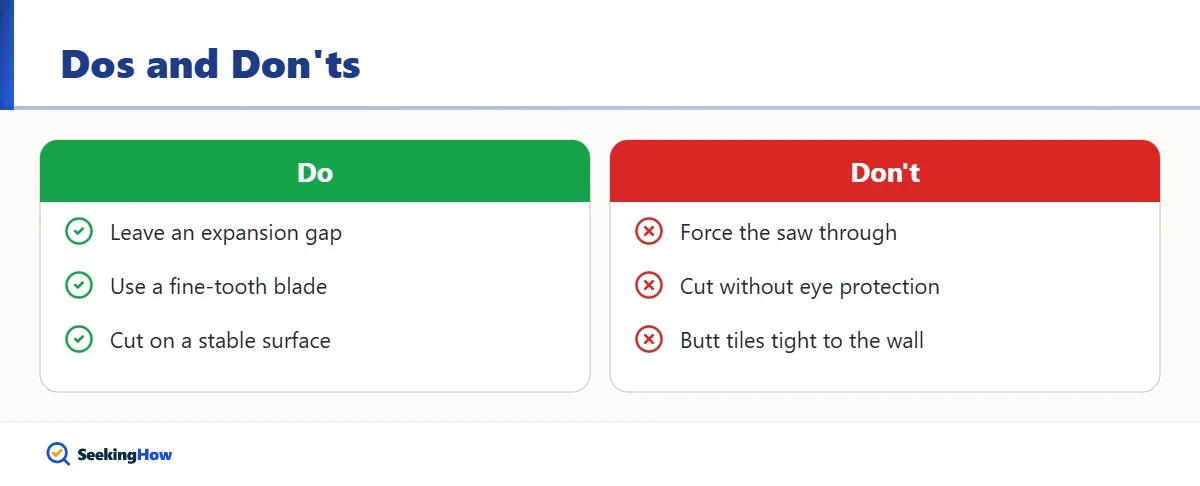Screen dimensions: 1200x486
Task: Click the Dos and Don'ts title
Action: [x=211, y=65]
